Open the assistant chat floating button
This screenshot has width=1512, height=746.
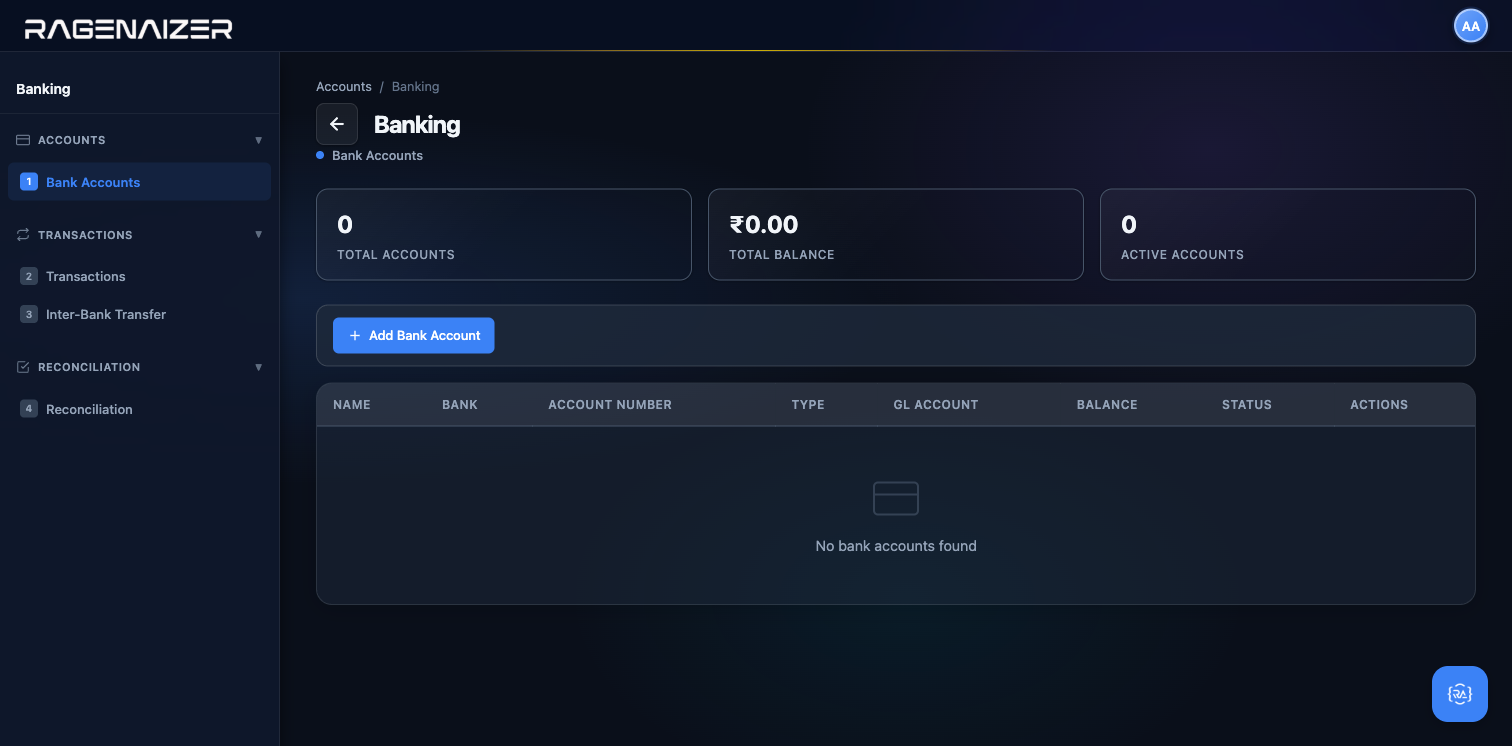[1460, 694]
